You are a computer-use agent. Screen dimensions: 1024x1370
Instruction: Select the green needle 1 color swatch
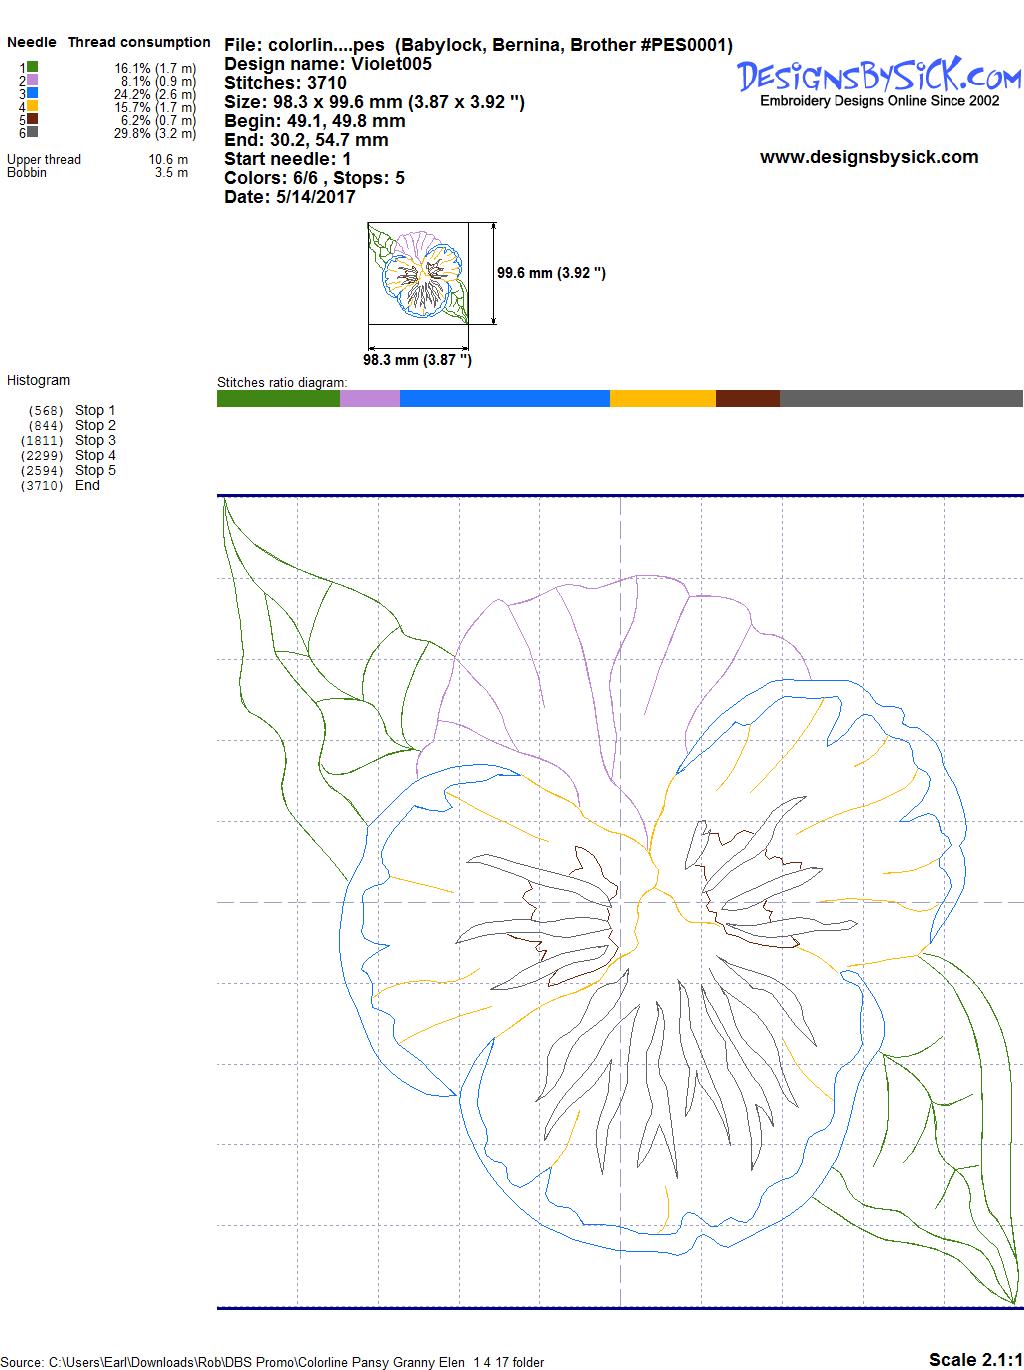pyautogui.click(x=33, y=67)
